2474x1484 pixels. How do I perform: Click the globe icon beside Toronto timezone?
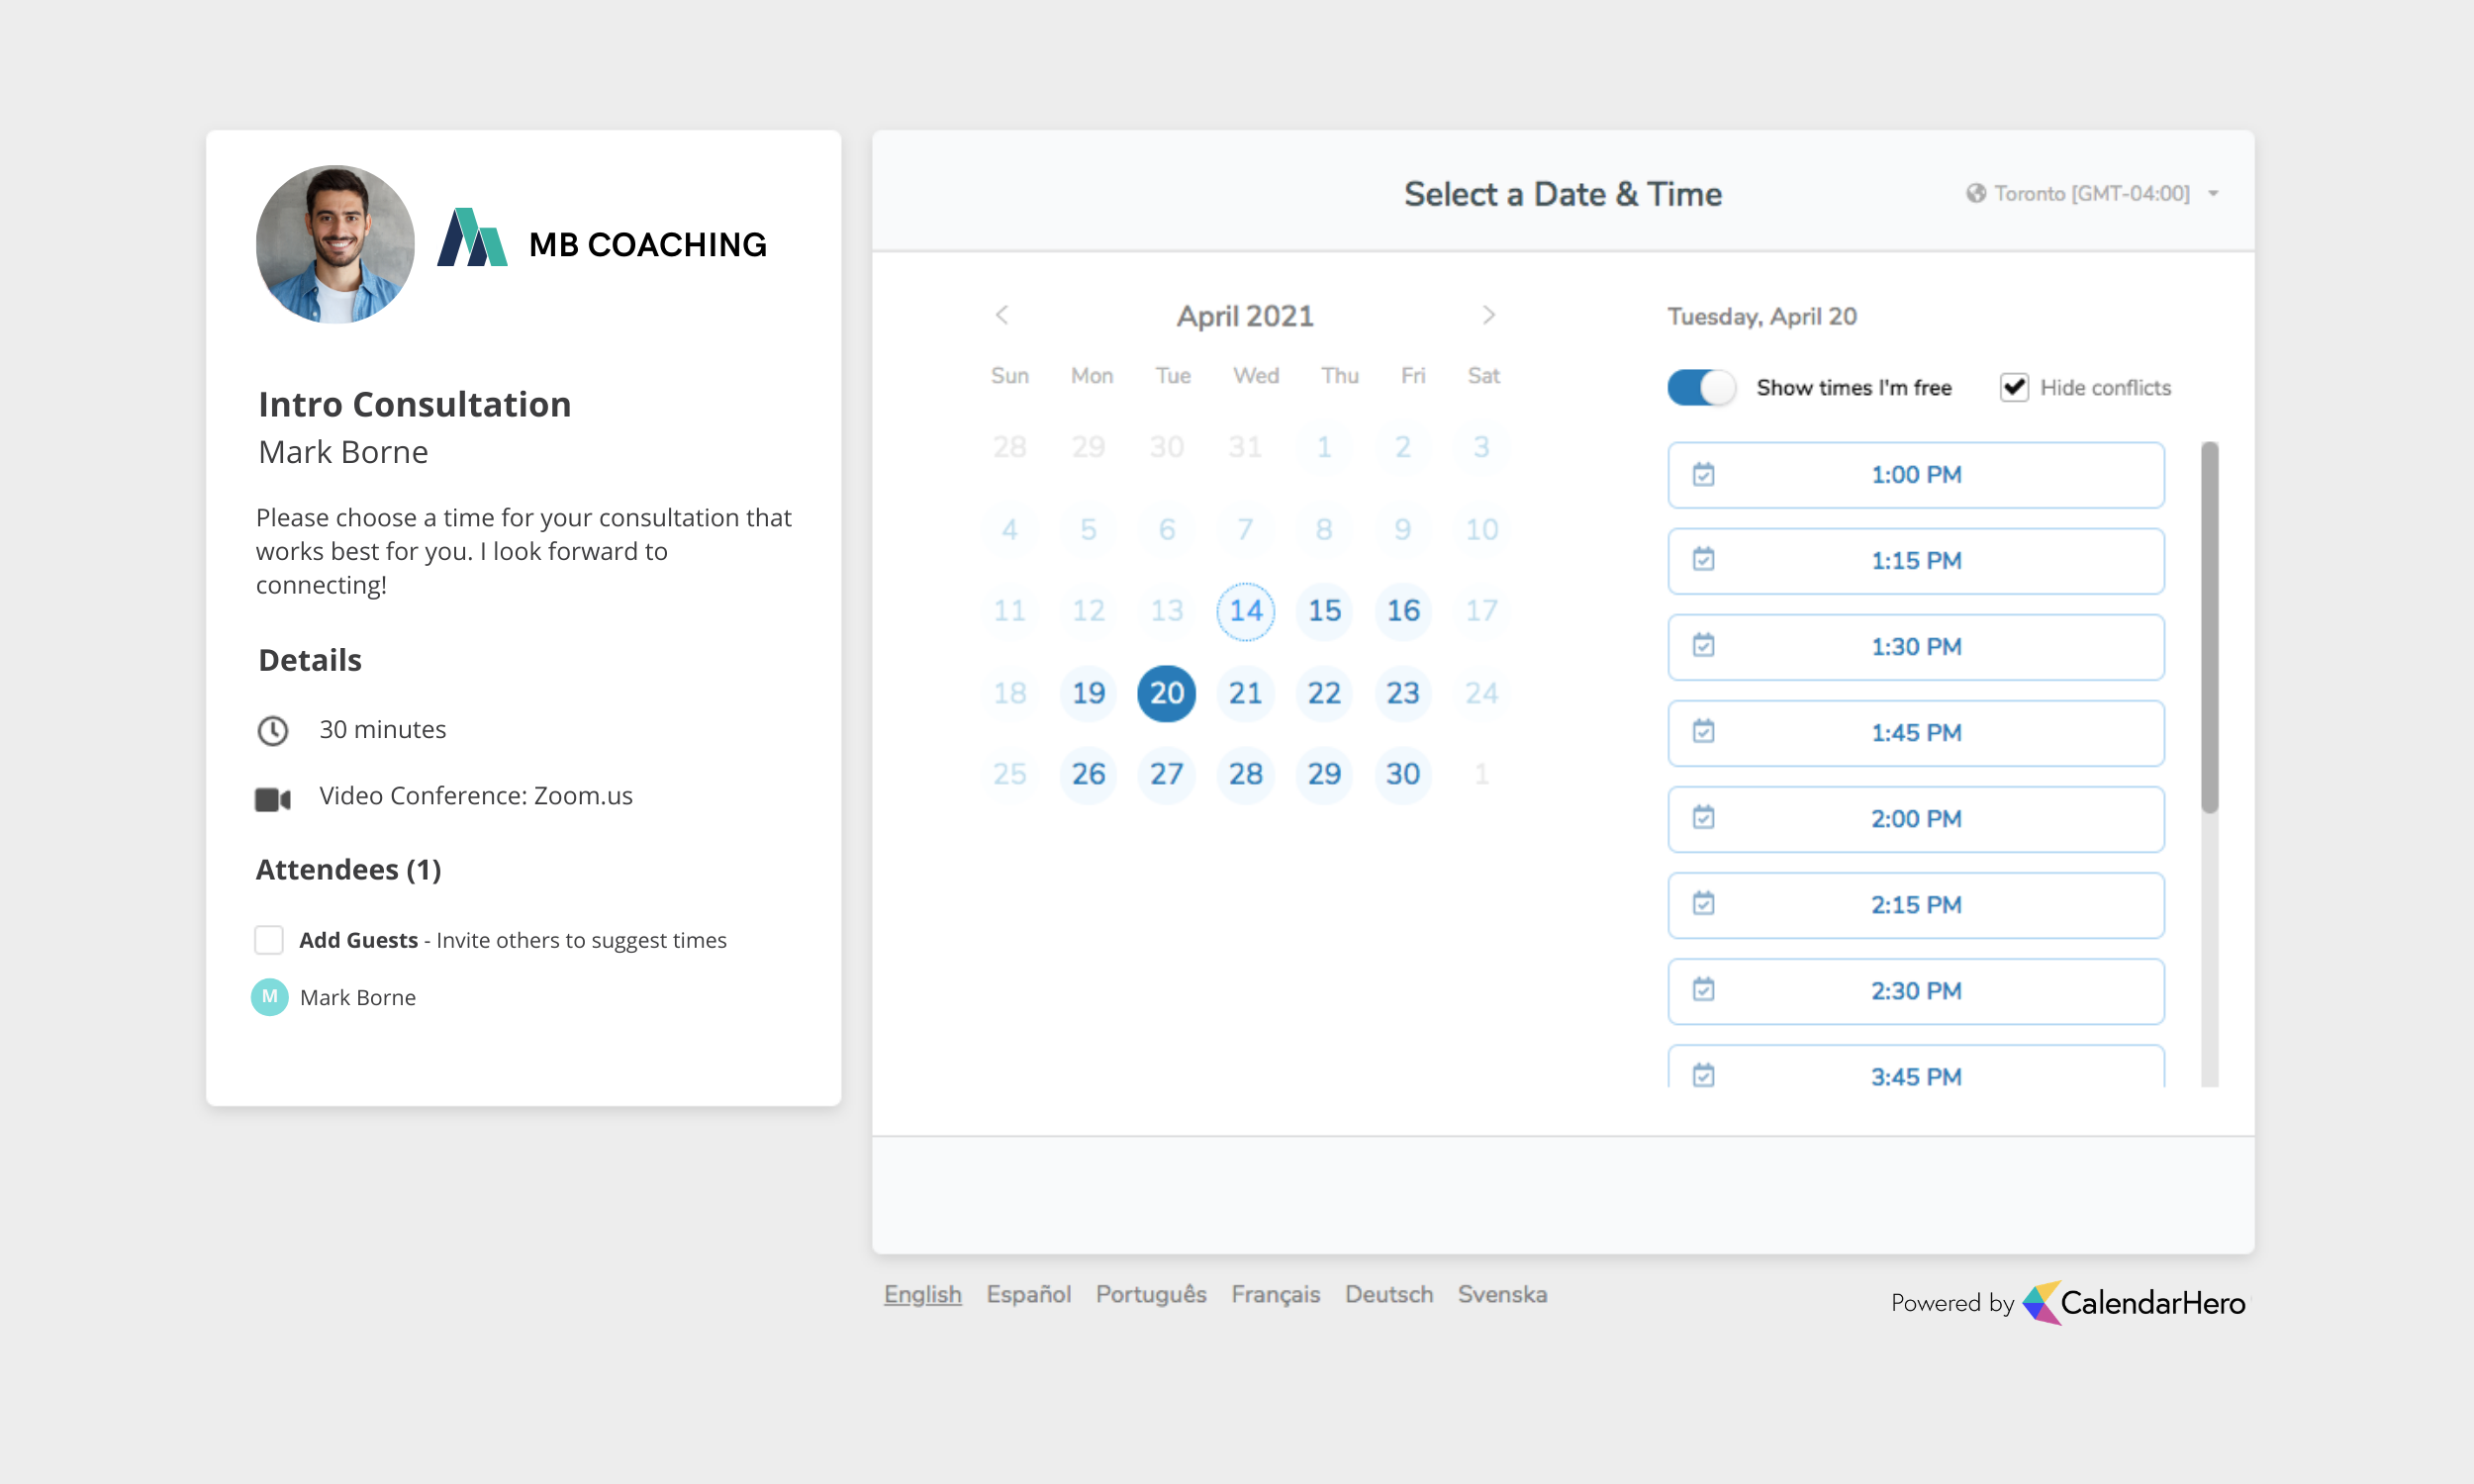pyautogui.click(x=1975, y=194)
